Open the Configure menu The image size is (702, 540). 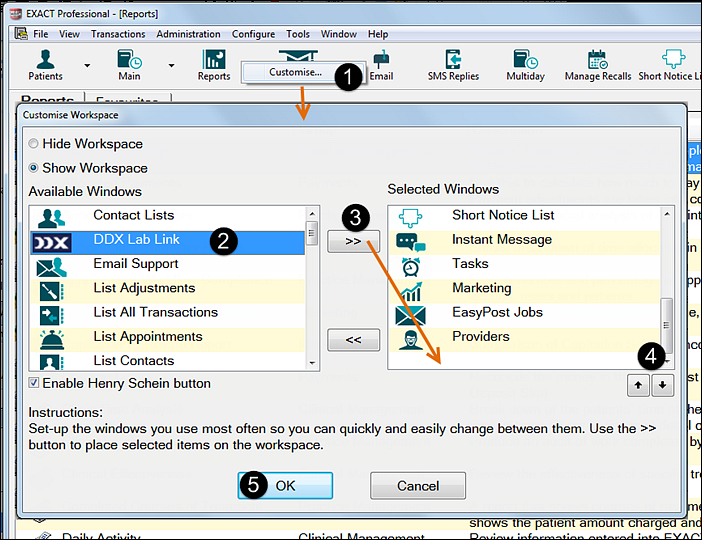(x=253, y=34)
